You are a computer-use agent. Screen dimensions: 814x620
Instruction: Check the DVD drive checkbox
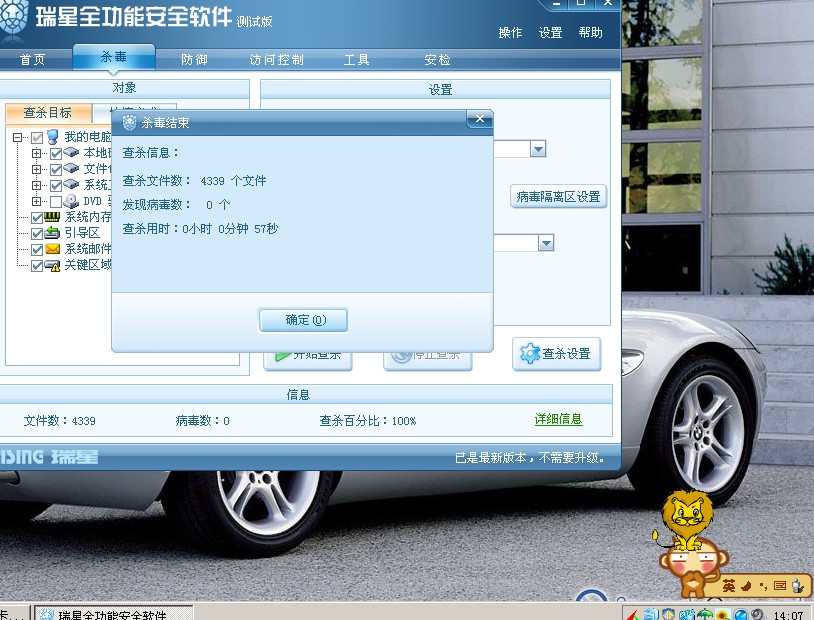tap(56, 201)
